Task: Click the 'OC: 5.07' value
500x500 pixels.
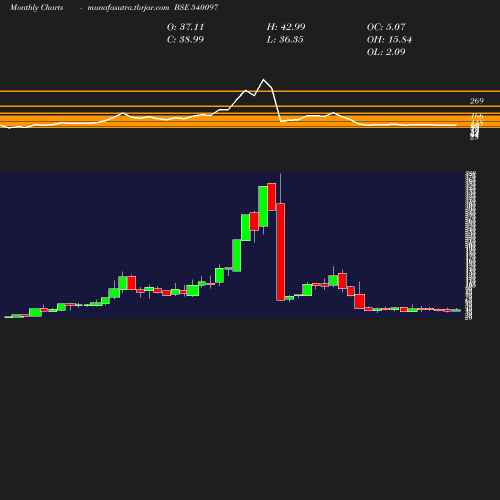Action: (386, 27)
